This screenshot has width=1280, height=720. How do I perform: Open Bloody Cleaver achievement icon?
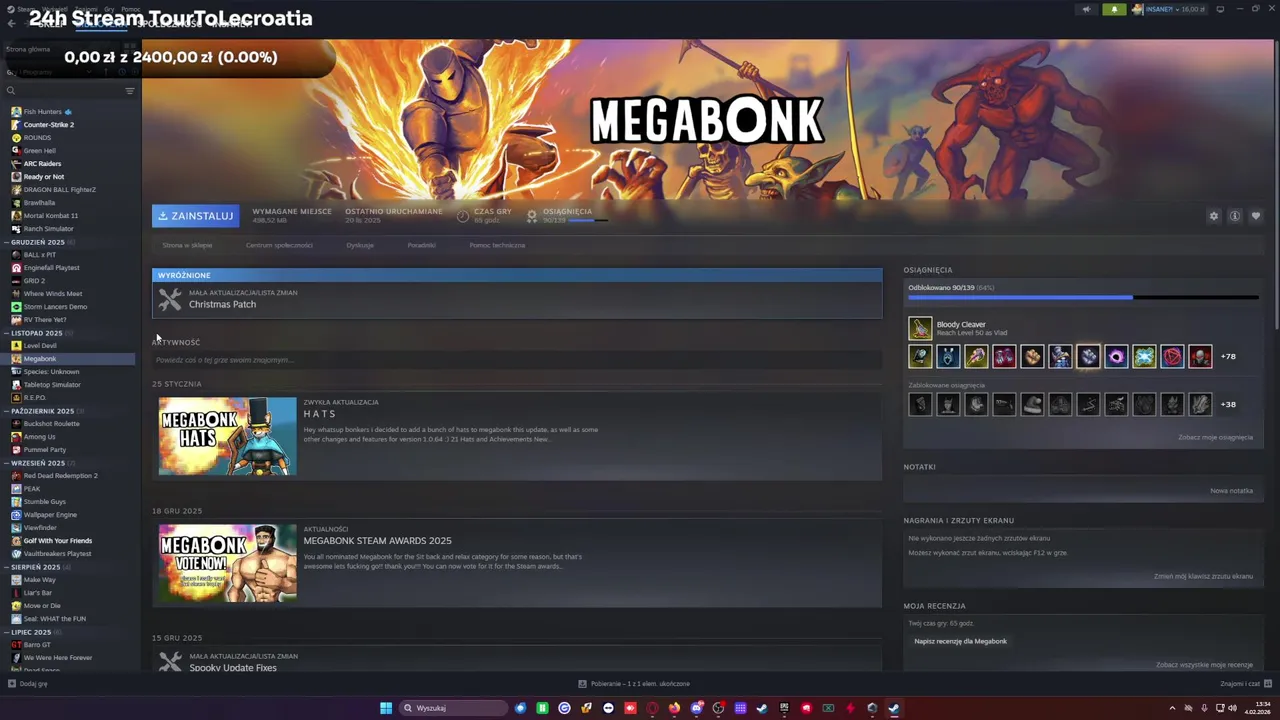point(920,328)
